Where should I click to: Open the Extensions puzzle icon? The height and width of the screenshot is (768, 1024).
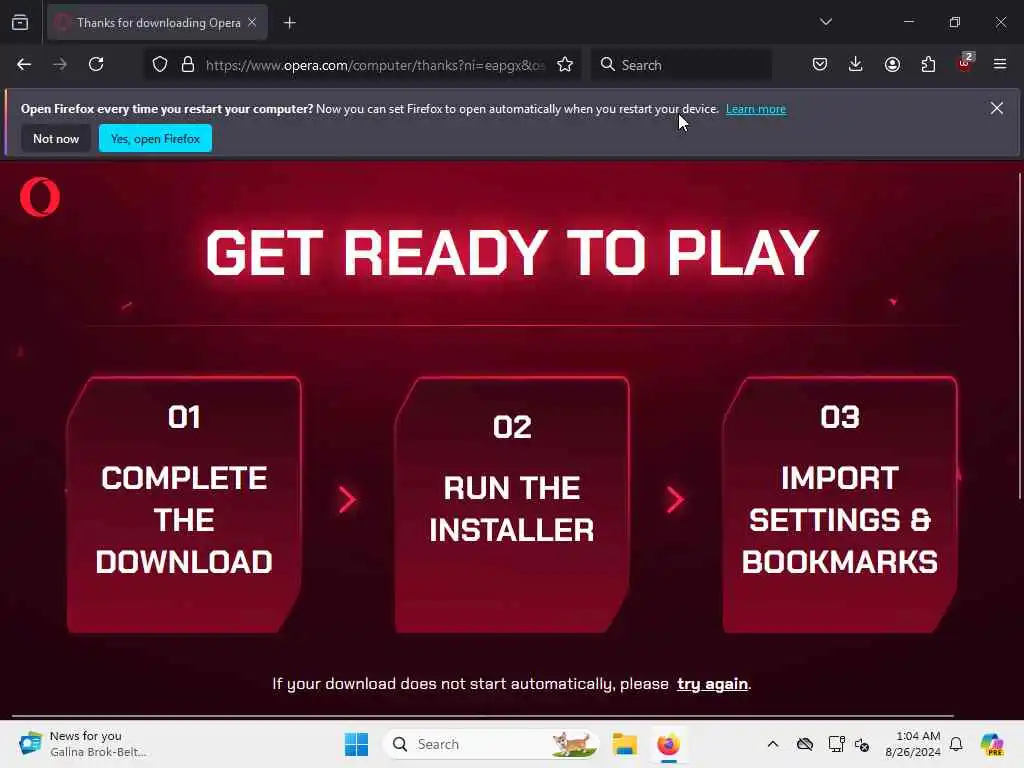(x=928, y=64)
